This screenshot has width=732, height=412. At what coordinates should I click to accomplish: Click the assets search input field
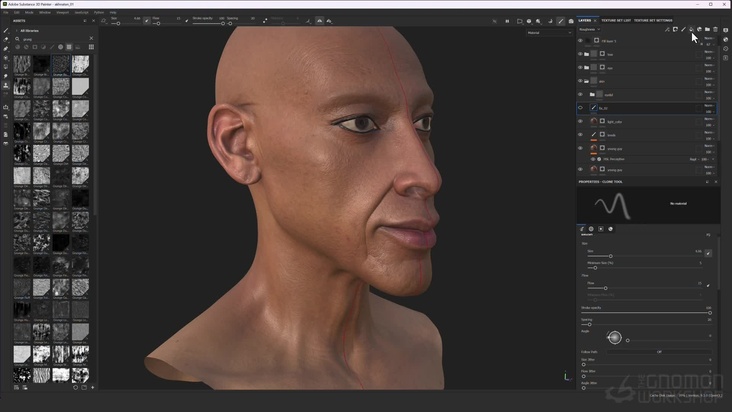(x=53, y=39)
